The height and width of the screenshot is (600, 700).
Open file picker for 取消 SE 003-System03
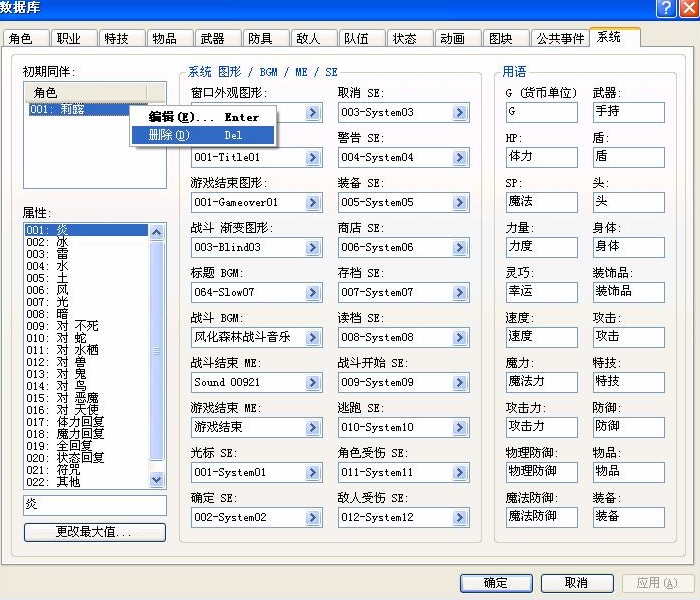460,112
